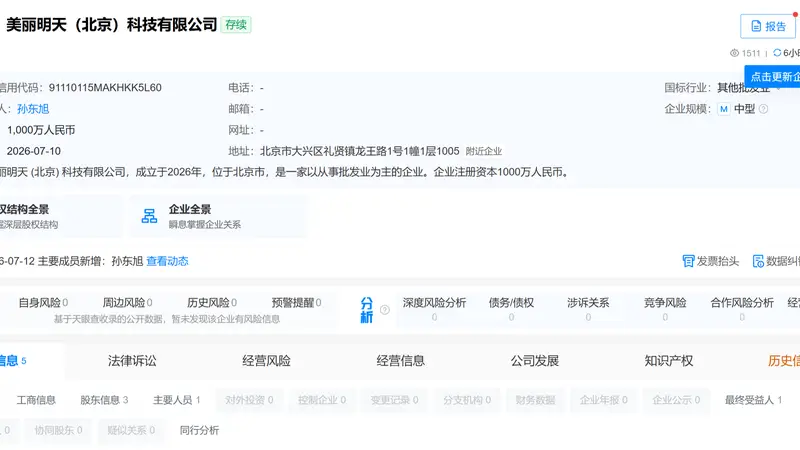The width and height of the screenshot is (800, 450).
Task: Select 主要人员 1 sub-tab
Action: 177,400
